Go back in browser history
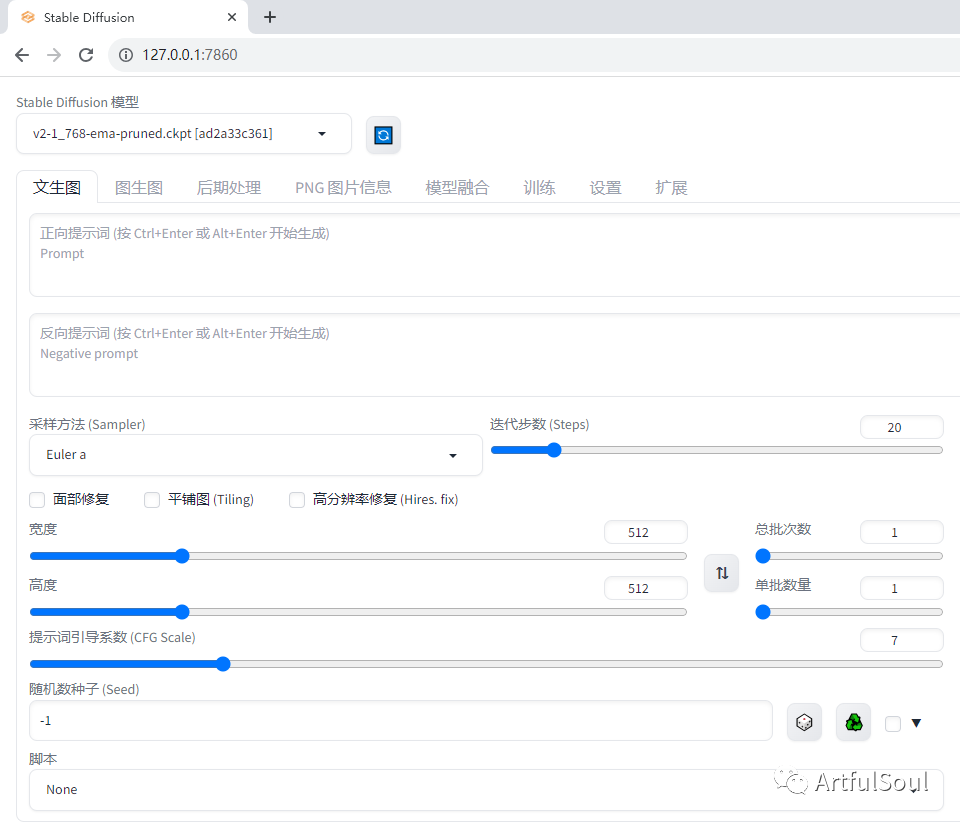 coord(22,55)
